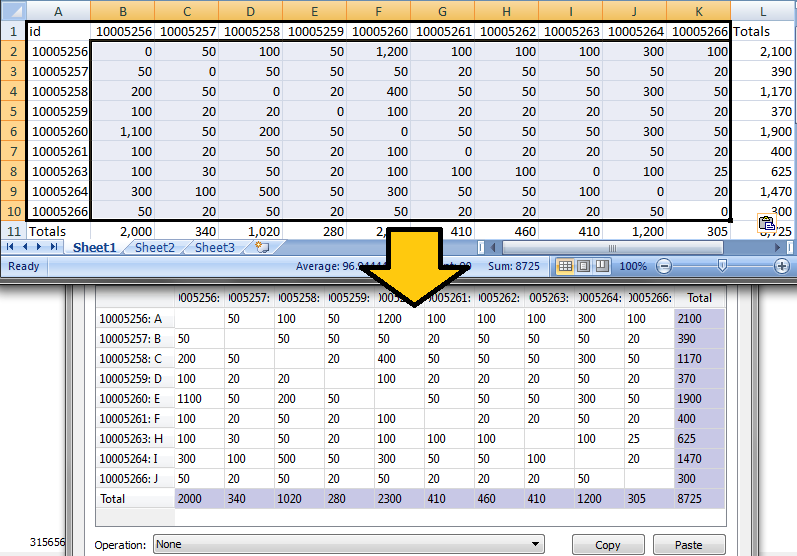Open the Operation dropdown set to None

[349, 544]
